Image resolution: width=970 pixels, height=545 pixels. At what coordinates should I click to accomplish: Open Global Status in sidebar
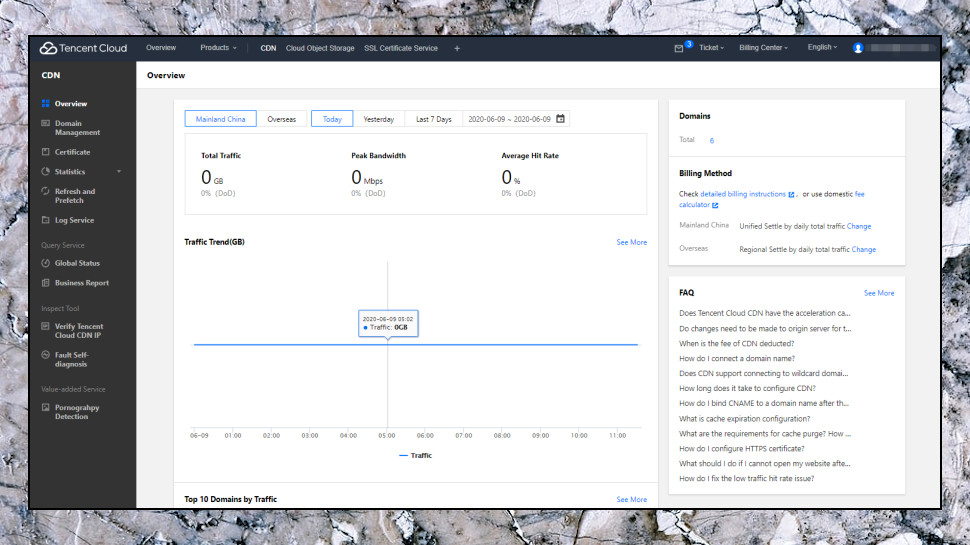click(77, 264)
